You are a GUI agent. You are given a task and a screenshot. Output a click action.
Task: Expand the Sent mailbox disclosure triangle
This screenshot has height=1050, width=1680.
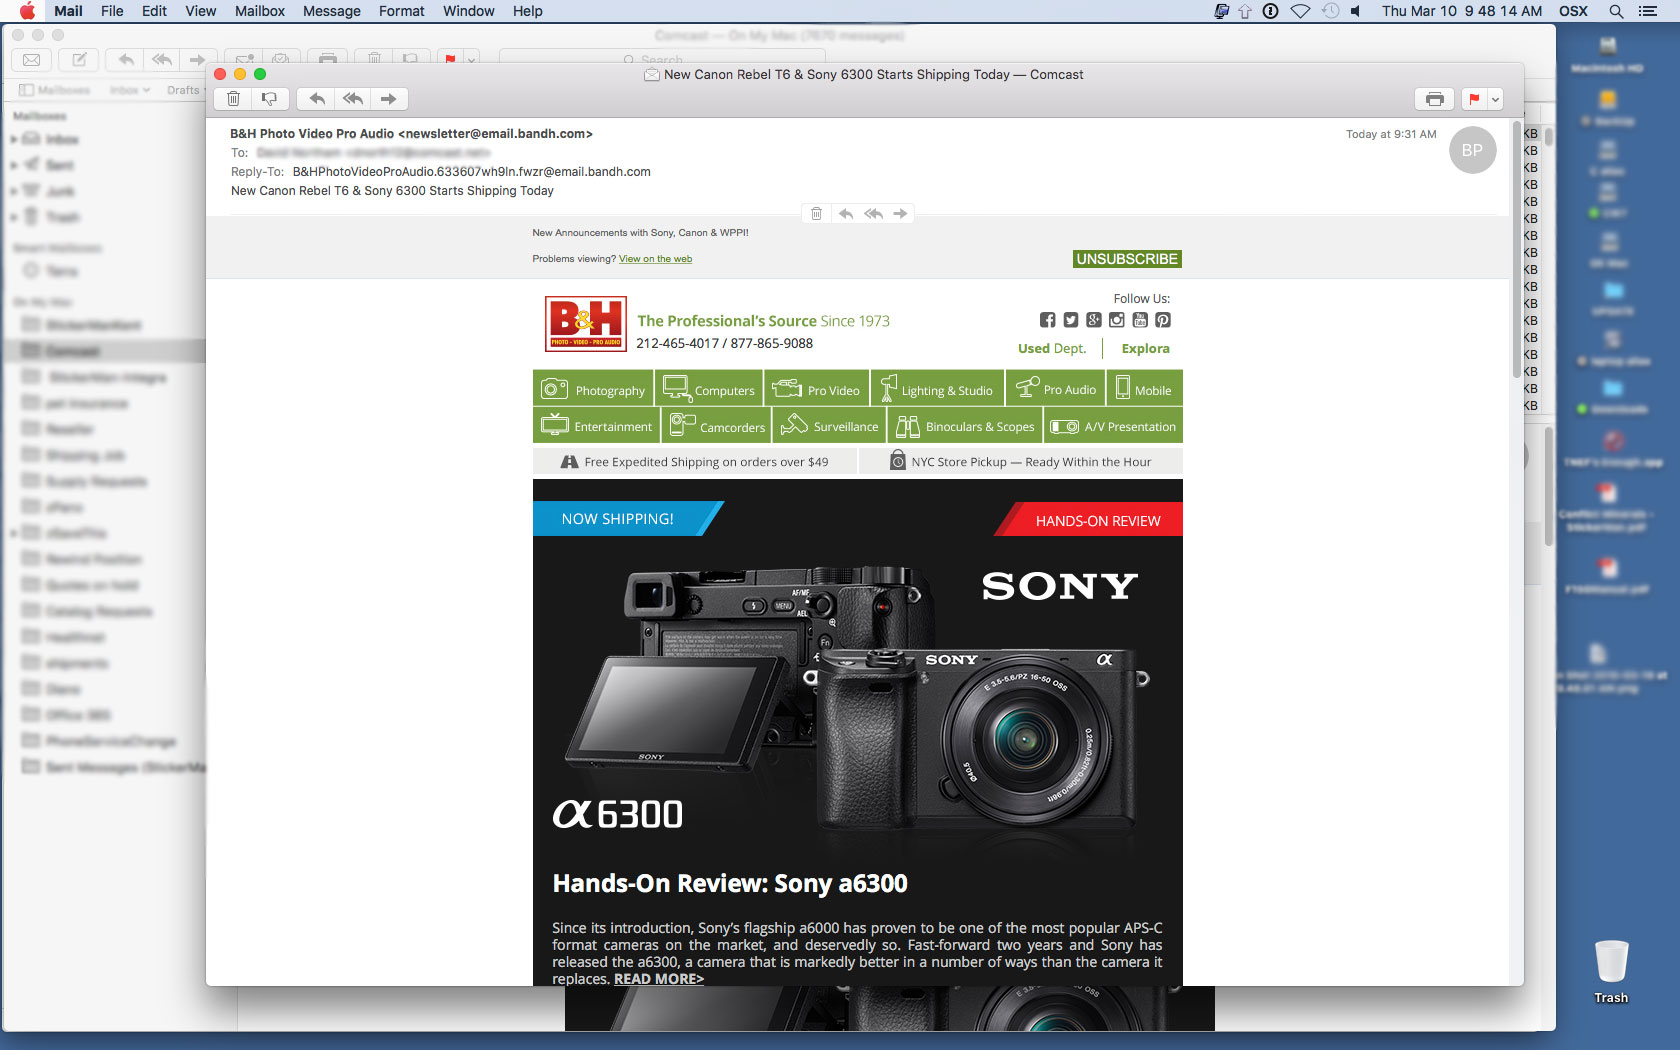14,165
